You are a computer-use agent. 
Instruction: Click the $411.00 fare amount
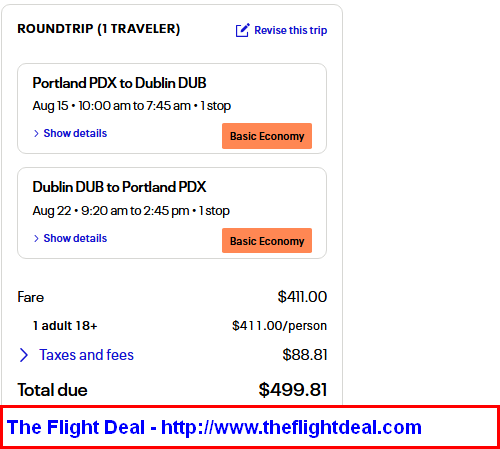click(x=302, y=297)
